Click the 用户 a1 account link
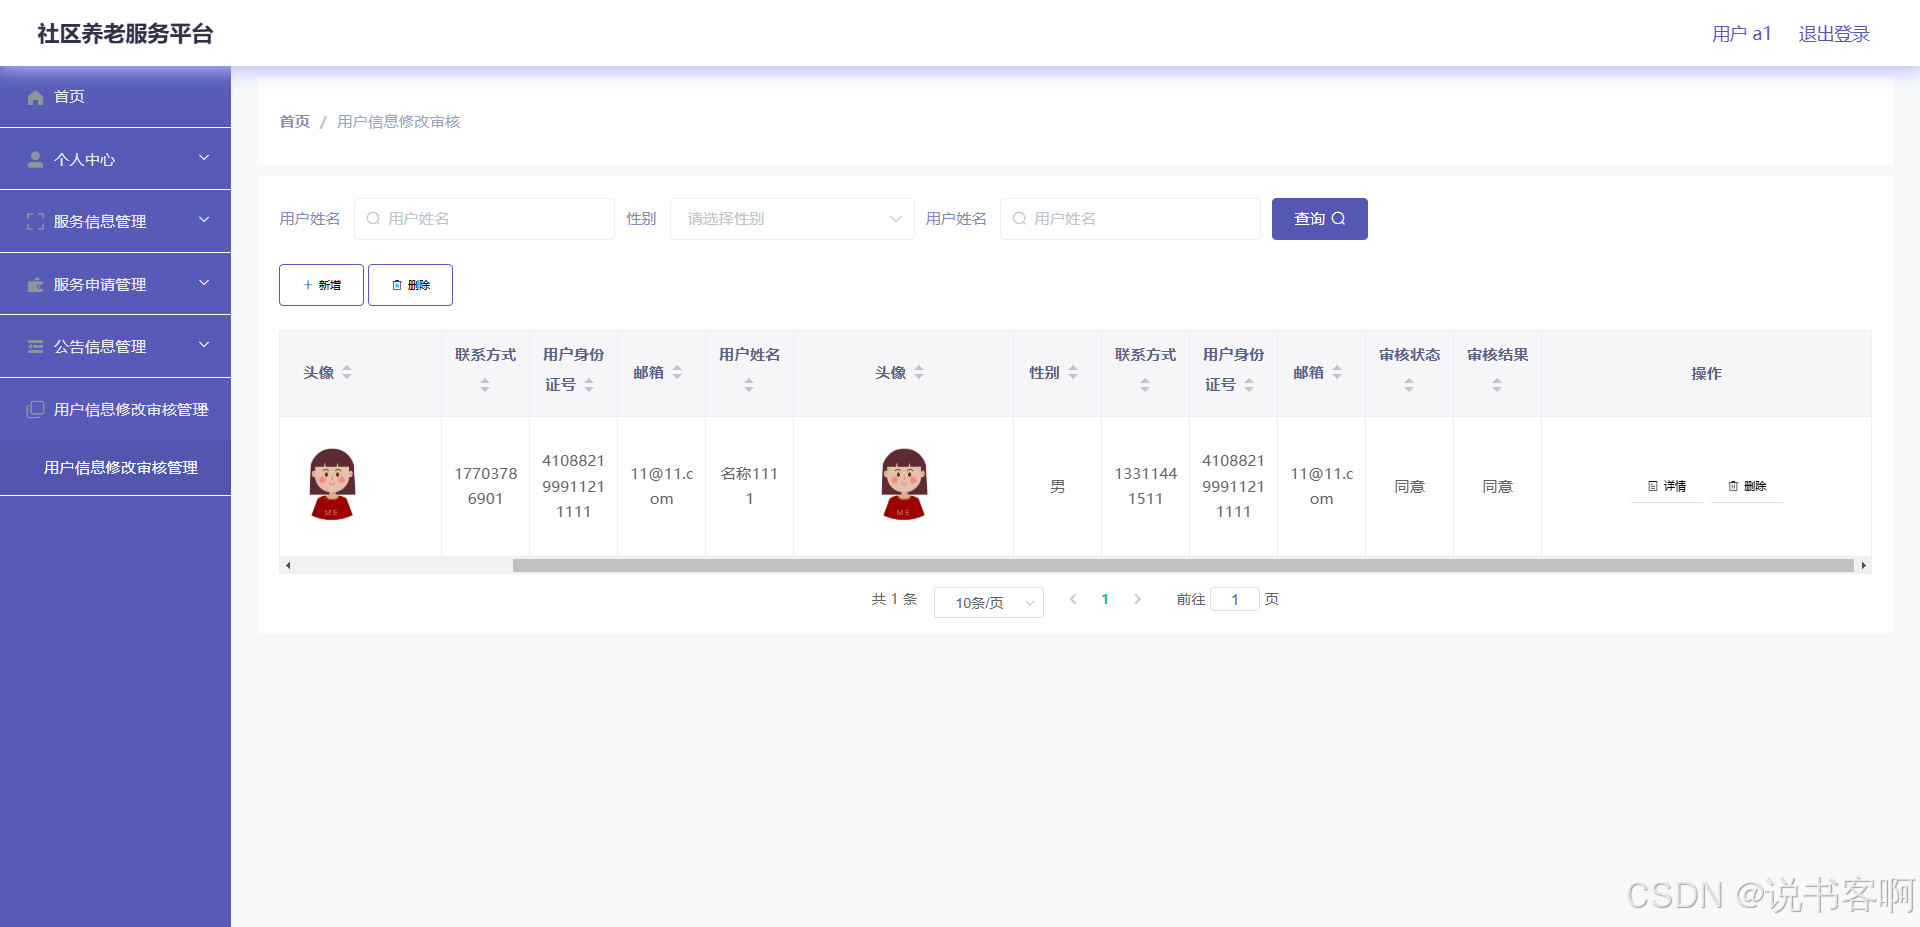This screenshot has width=1920, height=927. [x=1741, y=34]
